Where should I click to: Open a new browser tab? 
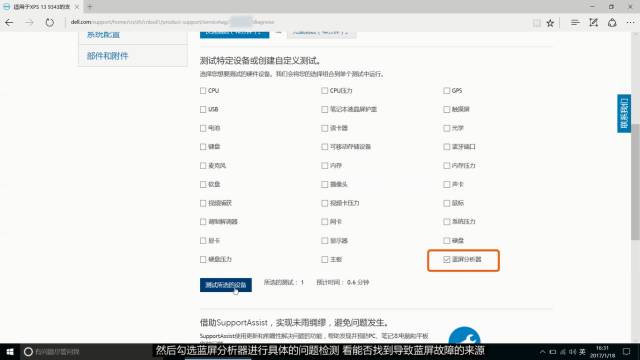point(90,7)
